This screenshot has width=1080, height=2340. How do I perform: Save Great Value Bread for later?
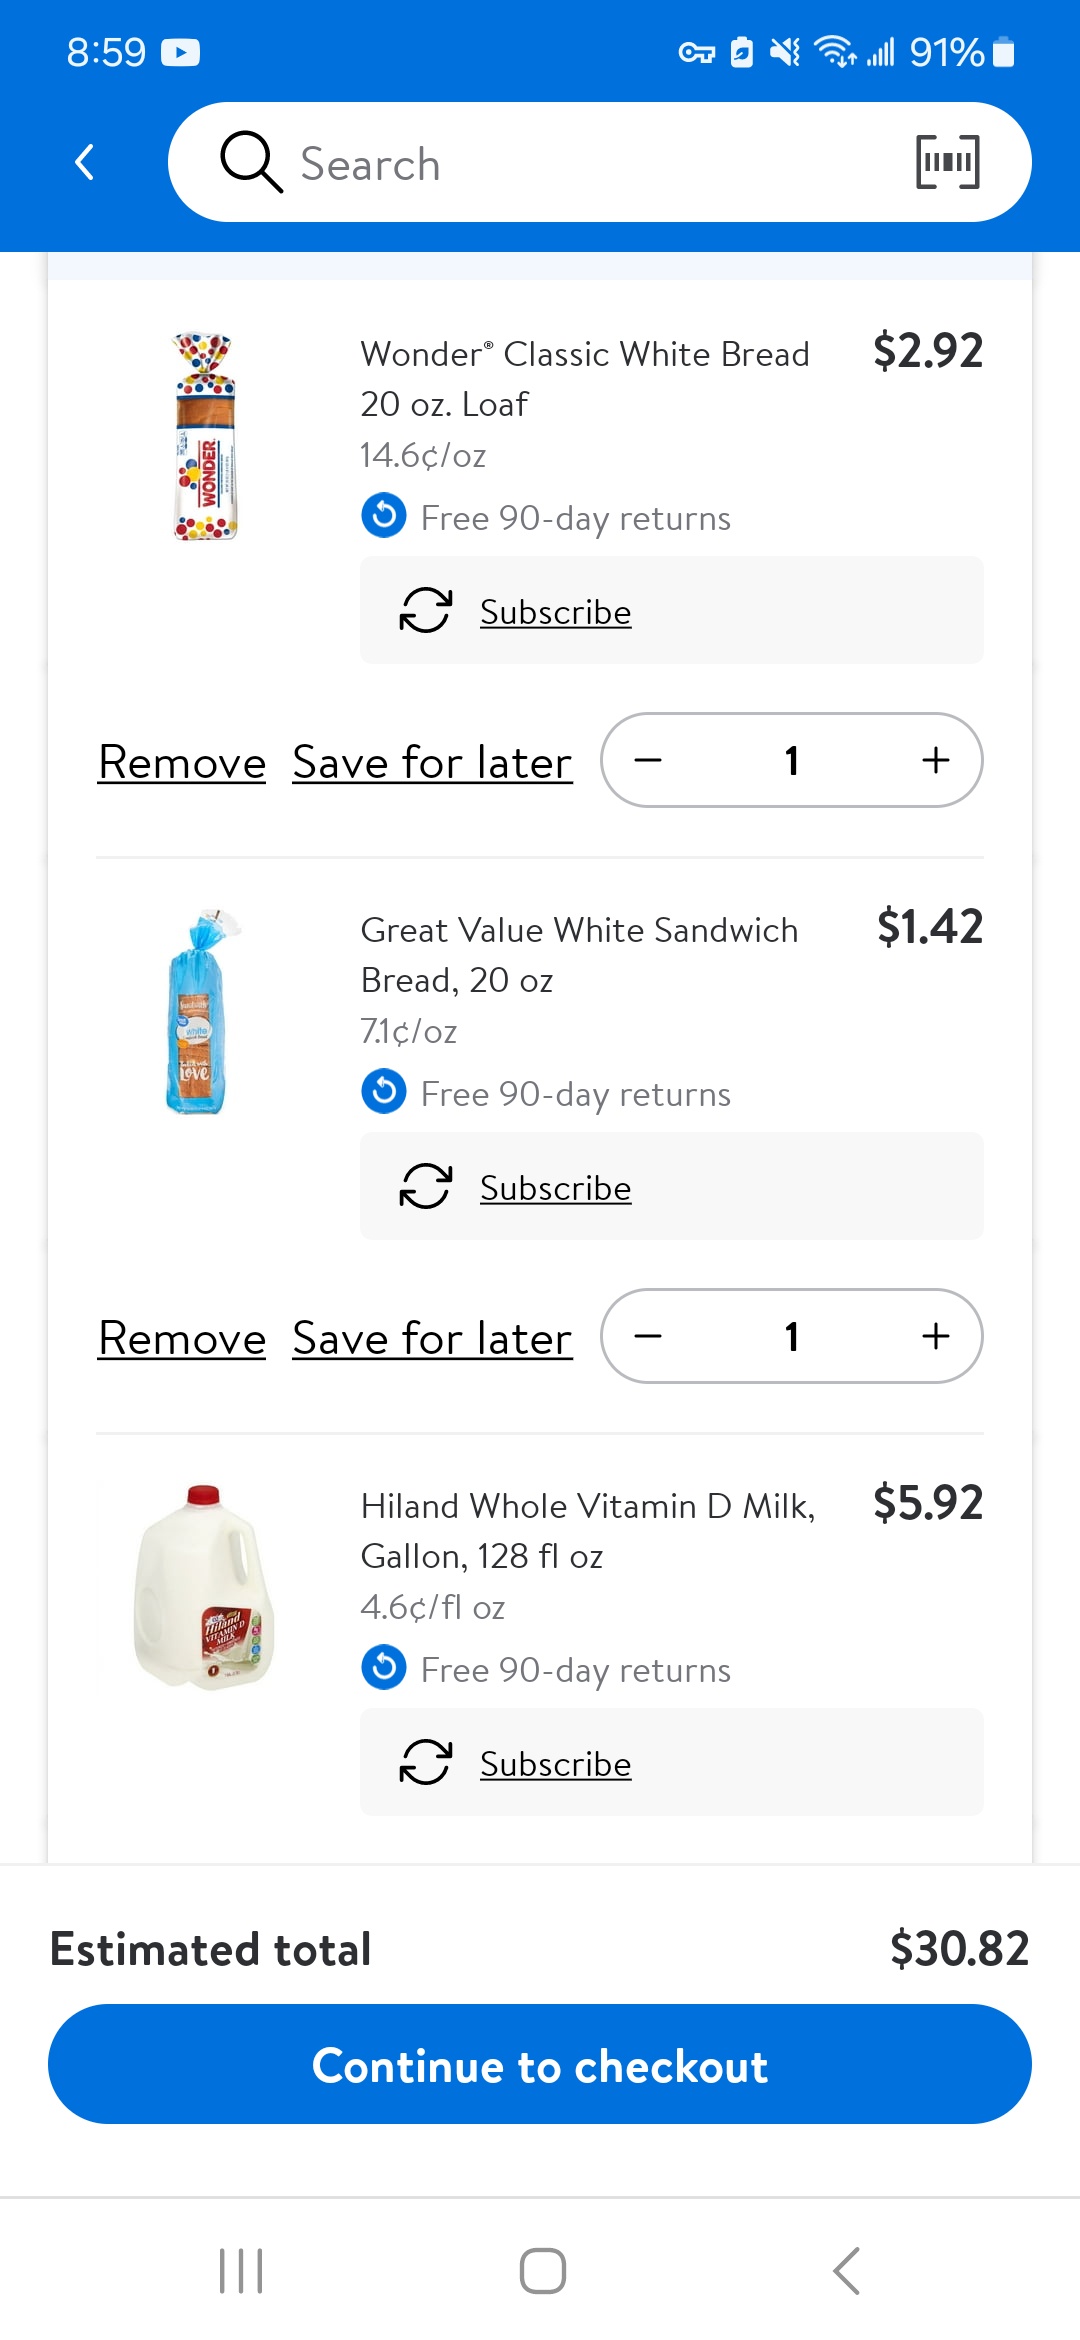(432, 1339)
